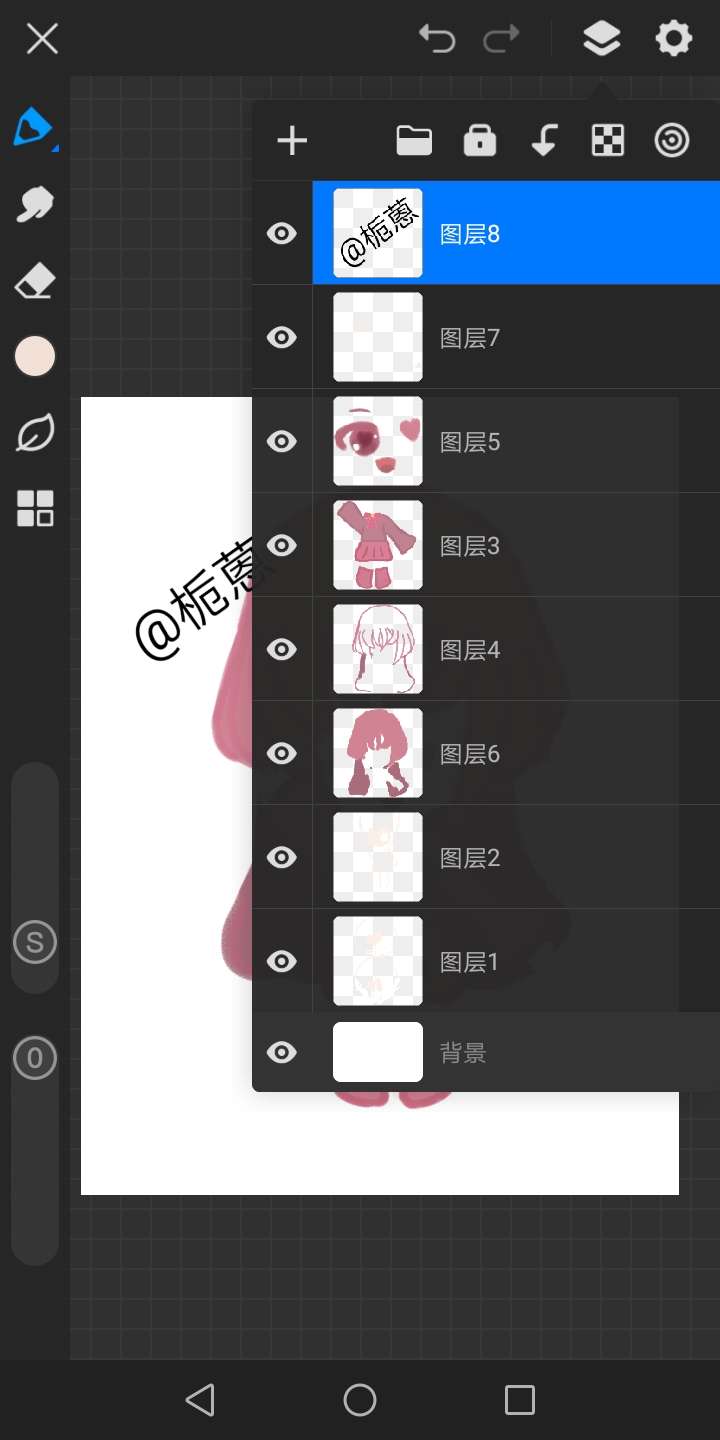Select the smudge tool

pyautogui.click(x=35, y=204)
